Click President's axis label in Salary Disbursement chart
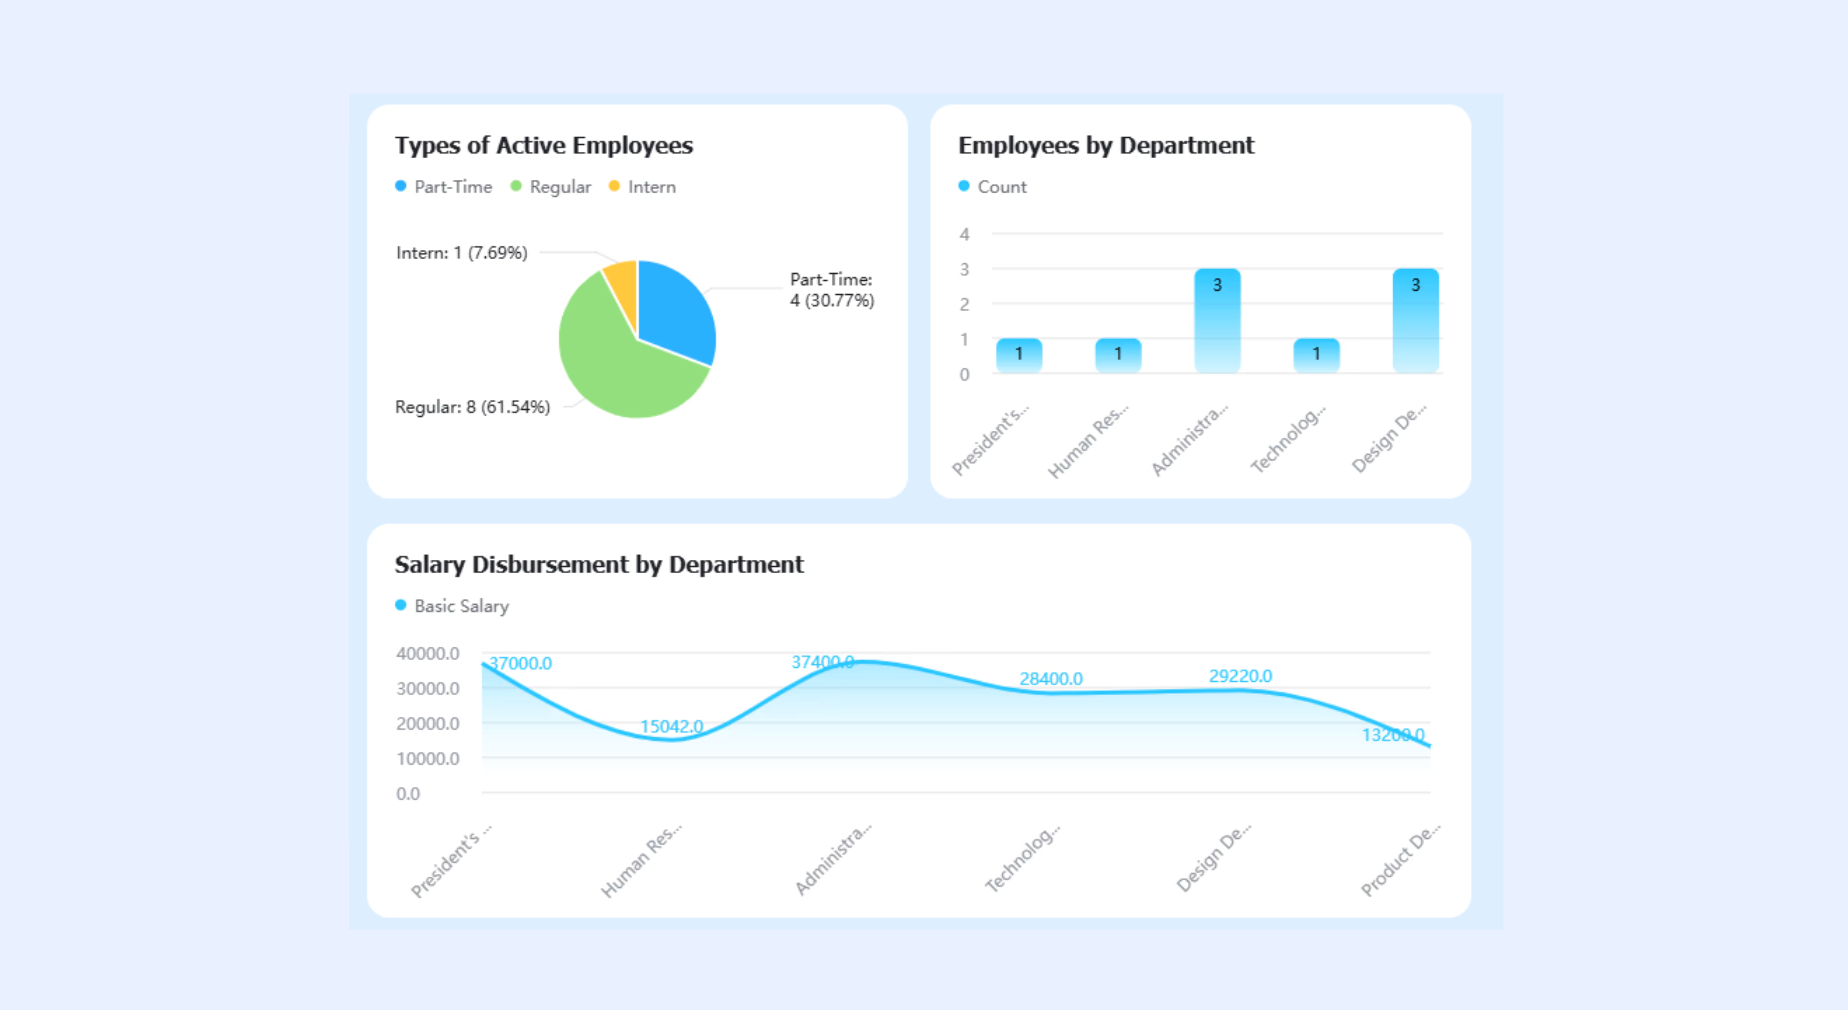The image size is (1848, 1010). (452, 860)
